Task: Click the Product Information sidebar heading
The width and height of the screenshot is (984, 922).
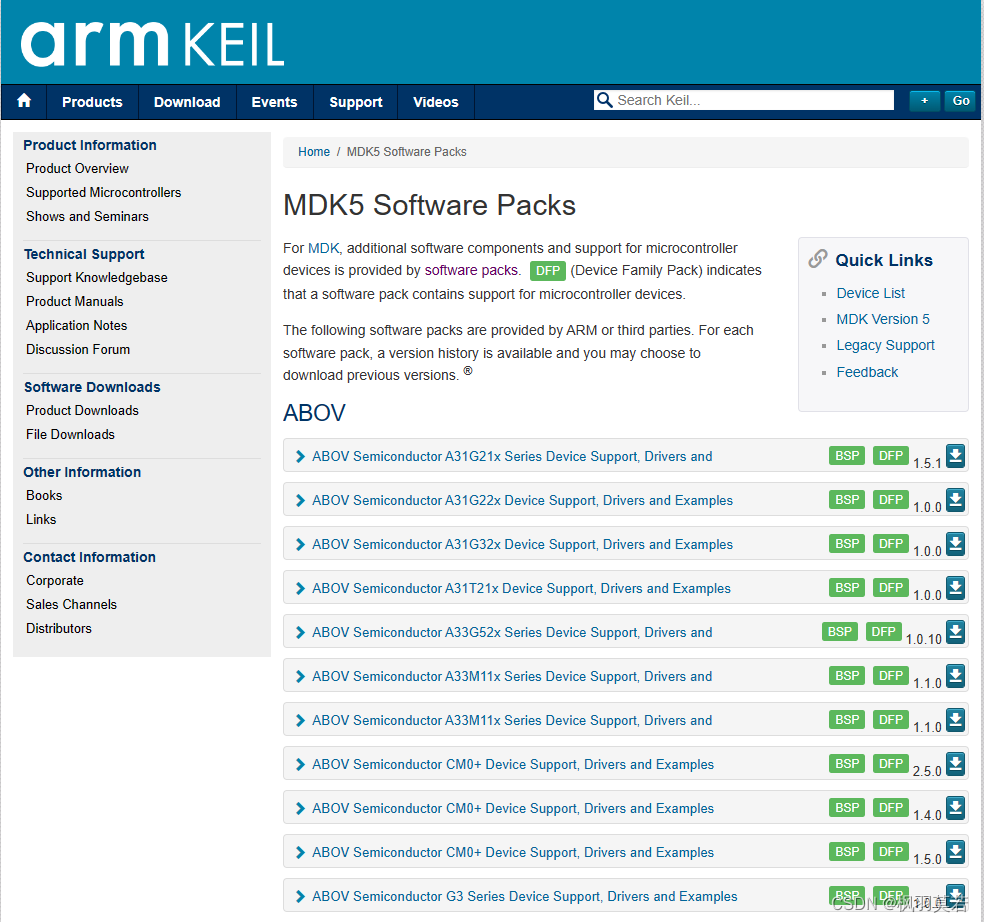Action: point(90,145)
